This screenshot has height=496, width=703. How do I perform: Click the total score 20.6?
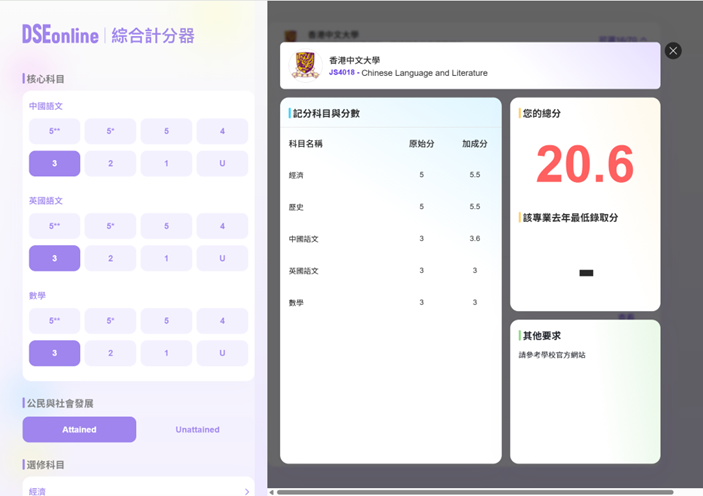(585, 165)
